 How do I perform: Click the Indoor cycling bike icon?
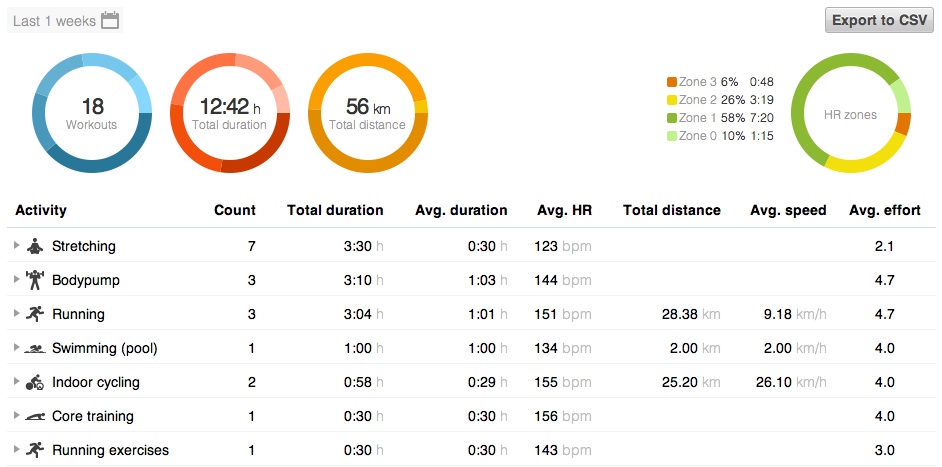tap(35, 382)
